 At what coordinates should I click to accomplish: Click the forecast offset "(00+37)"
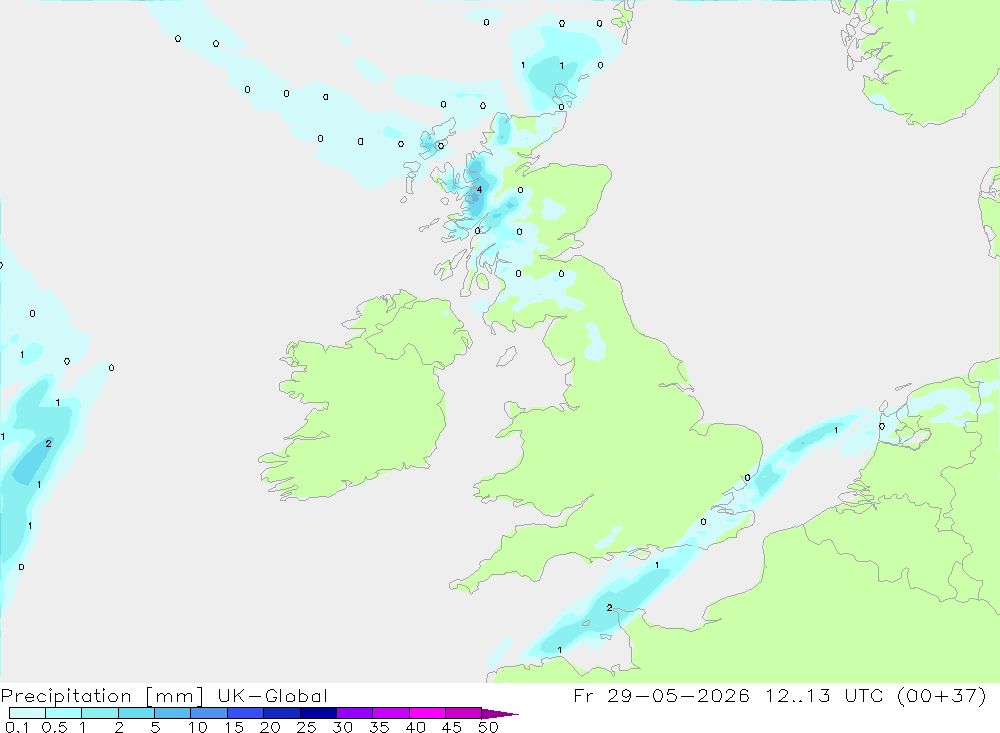[941, 695]
